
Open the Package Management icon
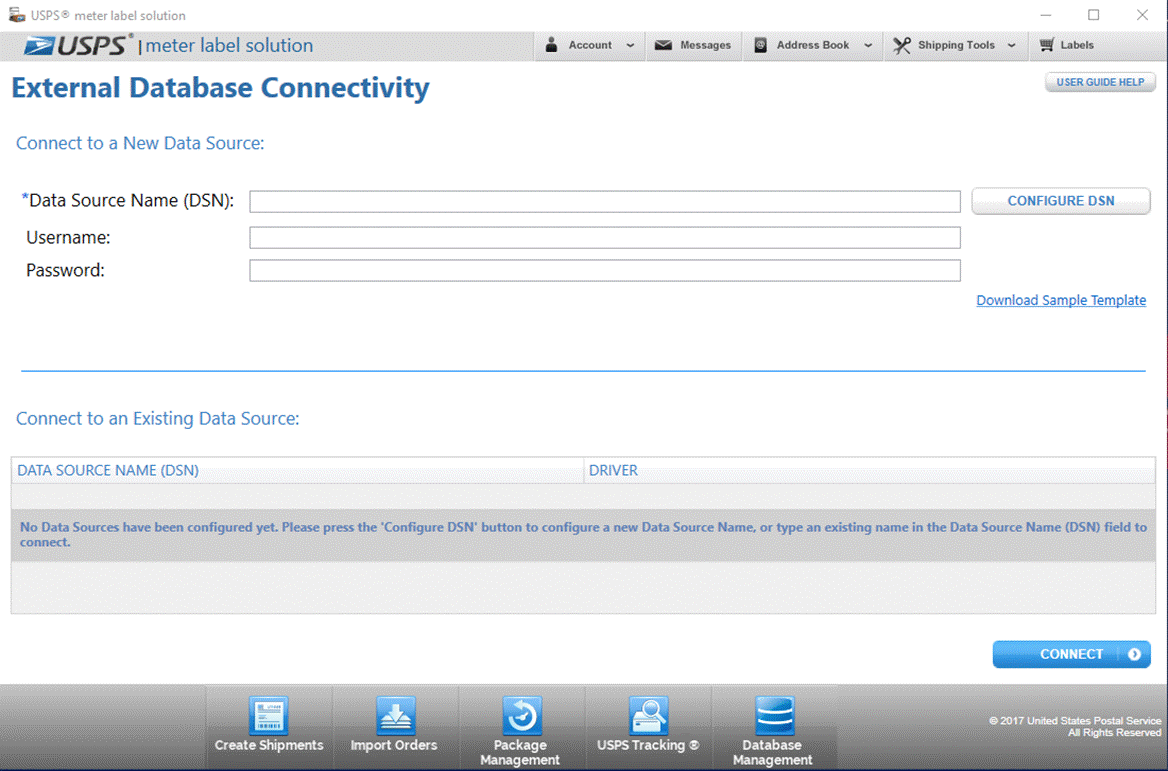click(x=521, y=716)
